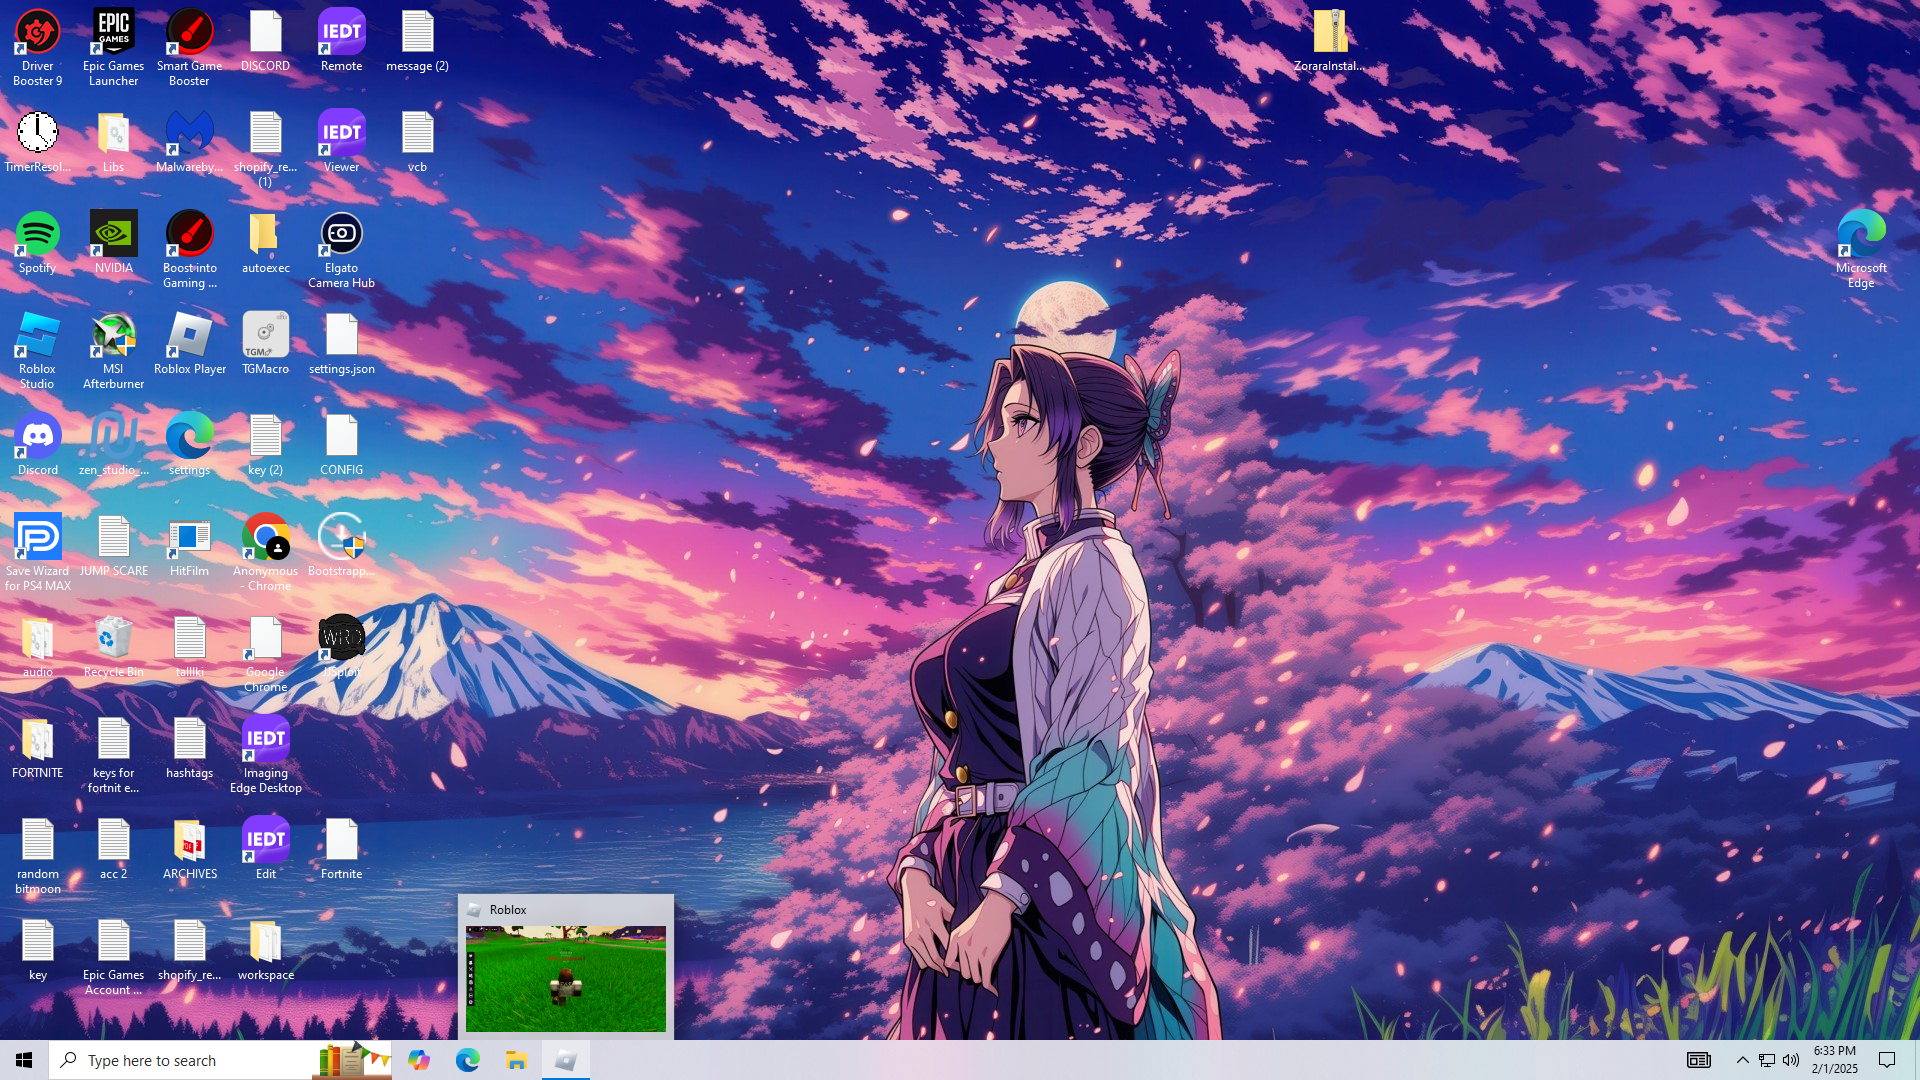
Task: Open the Windows Start menu
Action: (x=24, y=1060)
